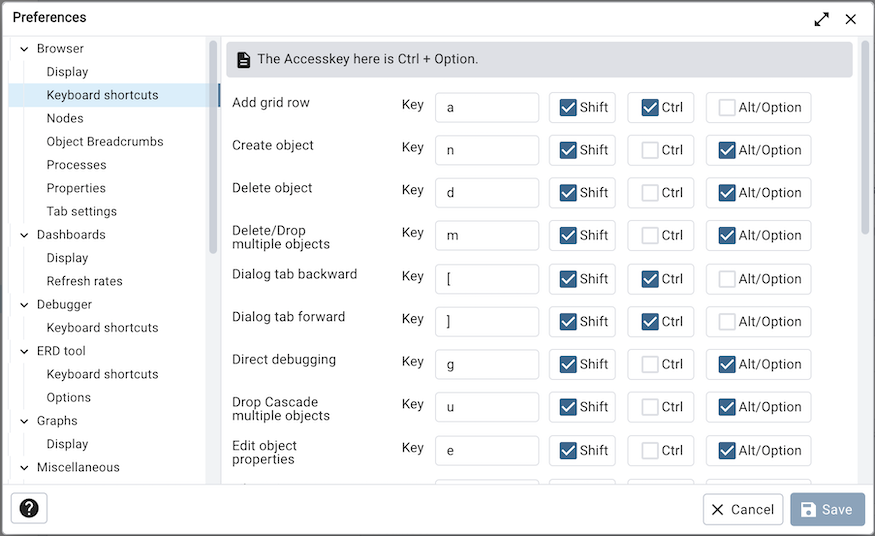Viewport: 875px width, 536px height.
Task: Click the Direct debugging key field
Action: [487, 364]
